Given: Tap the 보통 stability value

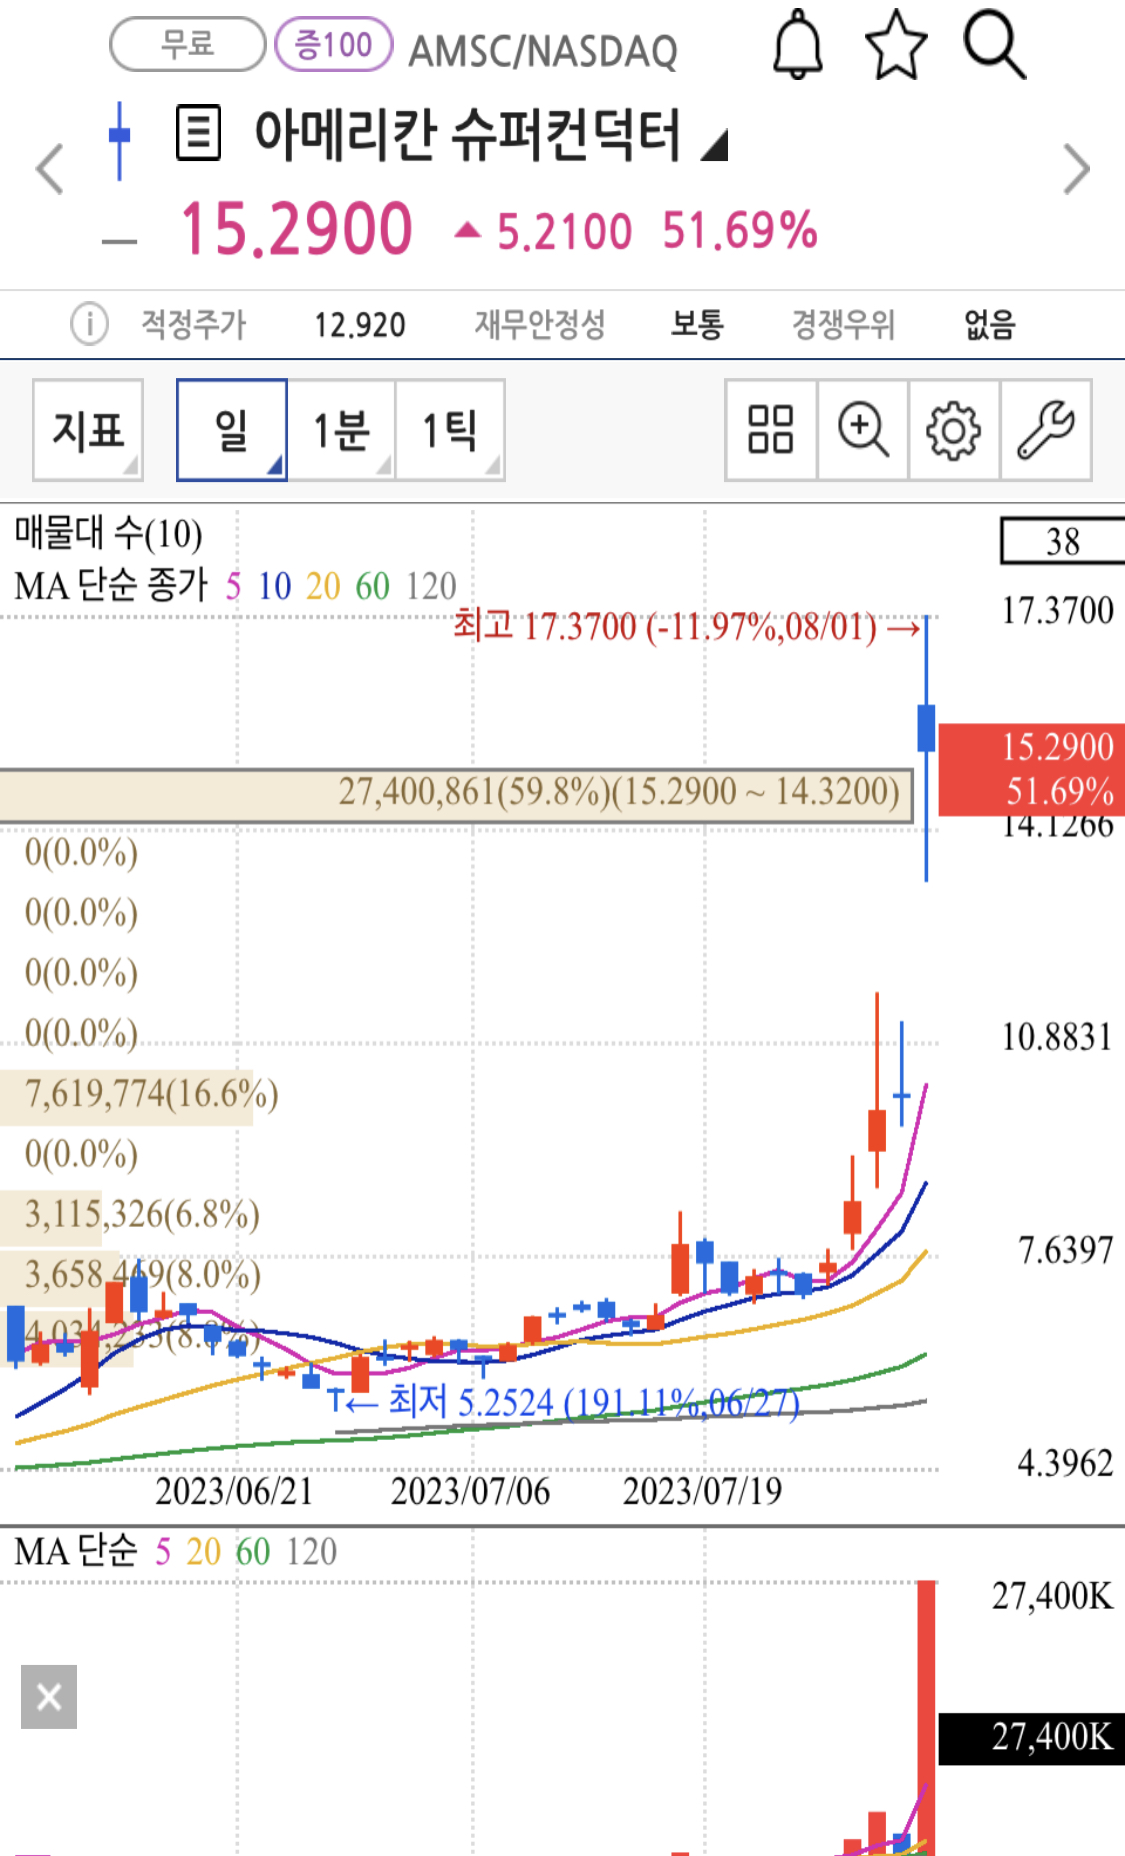Looking at the screenshot, I should click(x=697, y=324).
